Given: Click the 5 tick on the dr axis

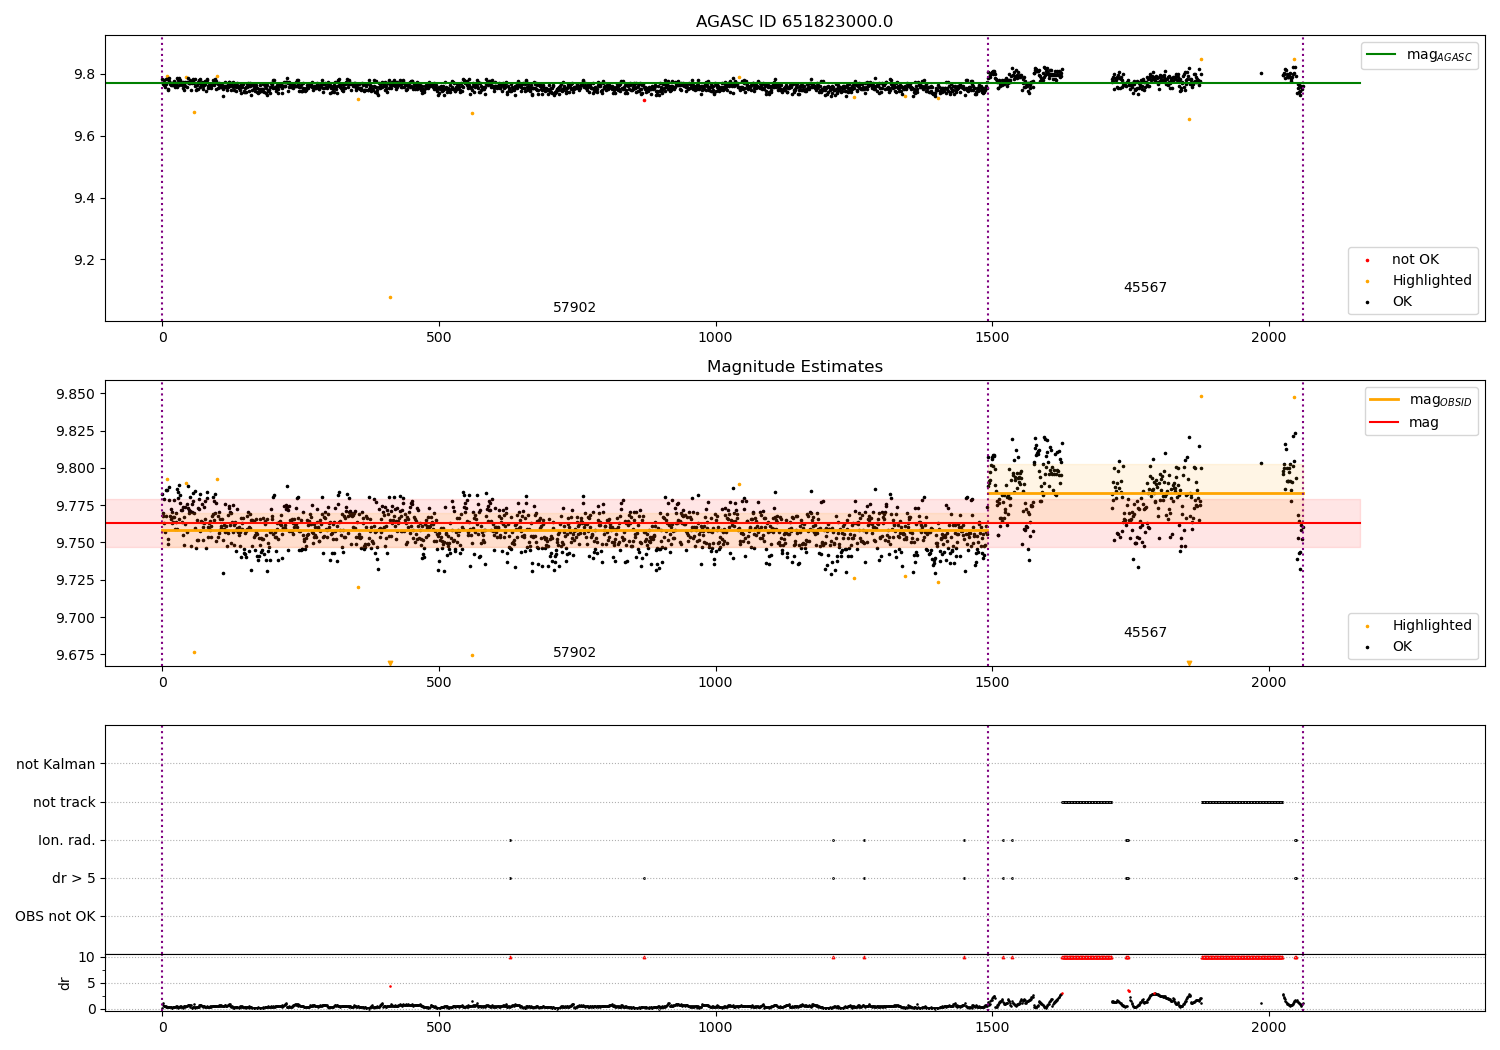Looking at the screenshot, I should click(92, 984).
